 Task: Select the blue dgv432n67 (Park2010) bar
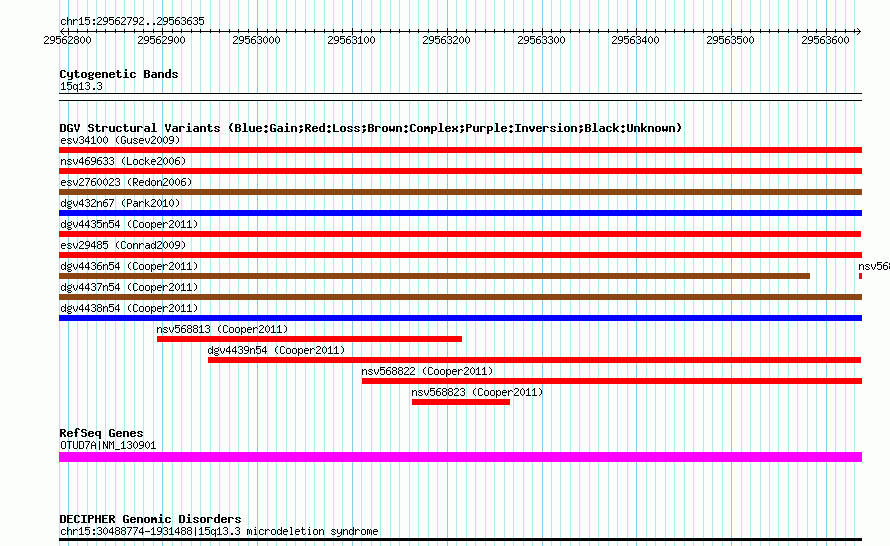(x=460, y=213)
